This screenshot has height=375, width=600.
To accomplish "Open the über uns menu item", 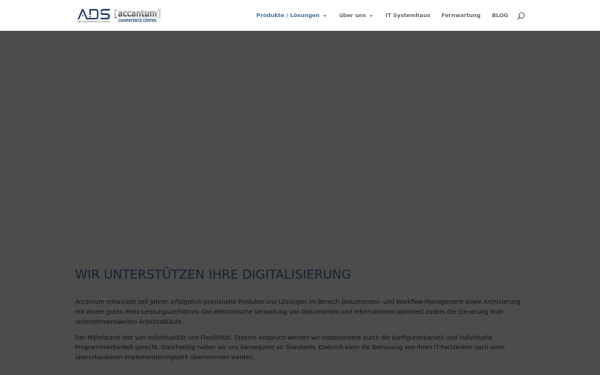I will tap(352, 15).
